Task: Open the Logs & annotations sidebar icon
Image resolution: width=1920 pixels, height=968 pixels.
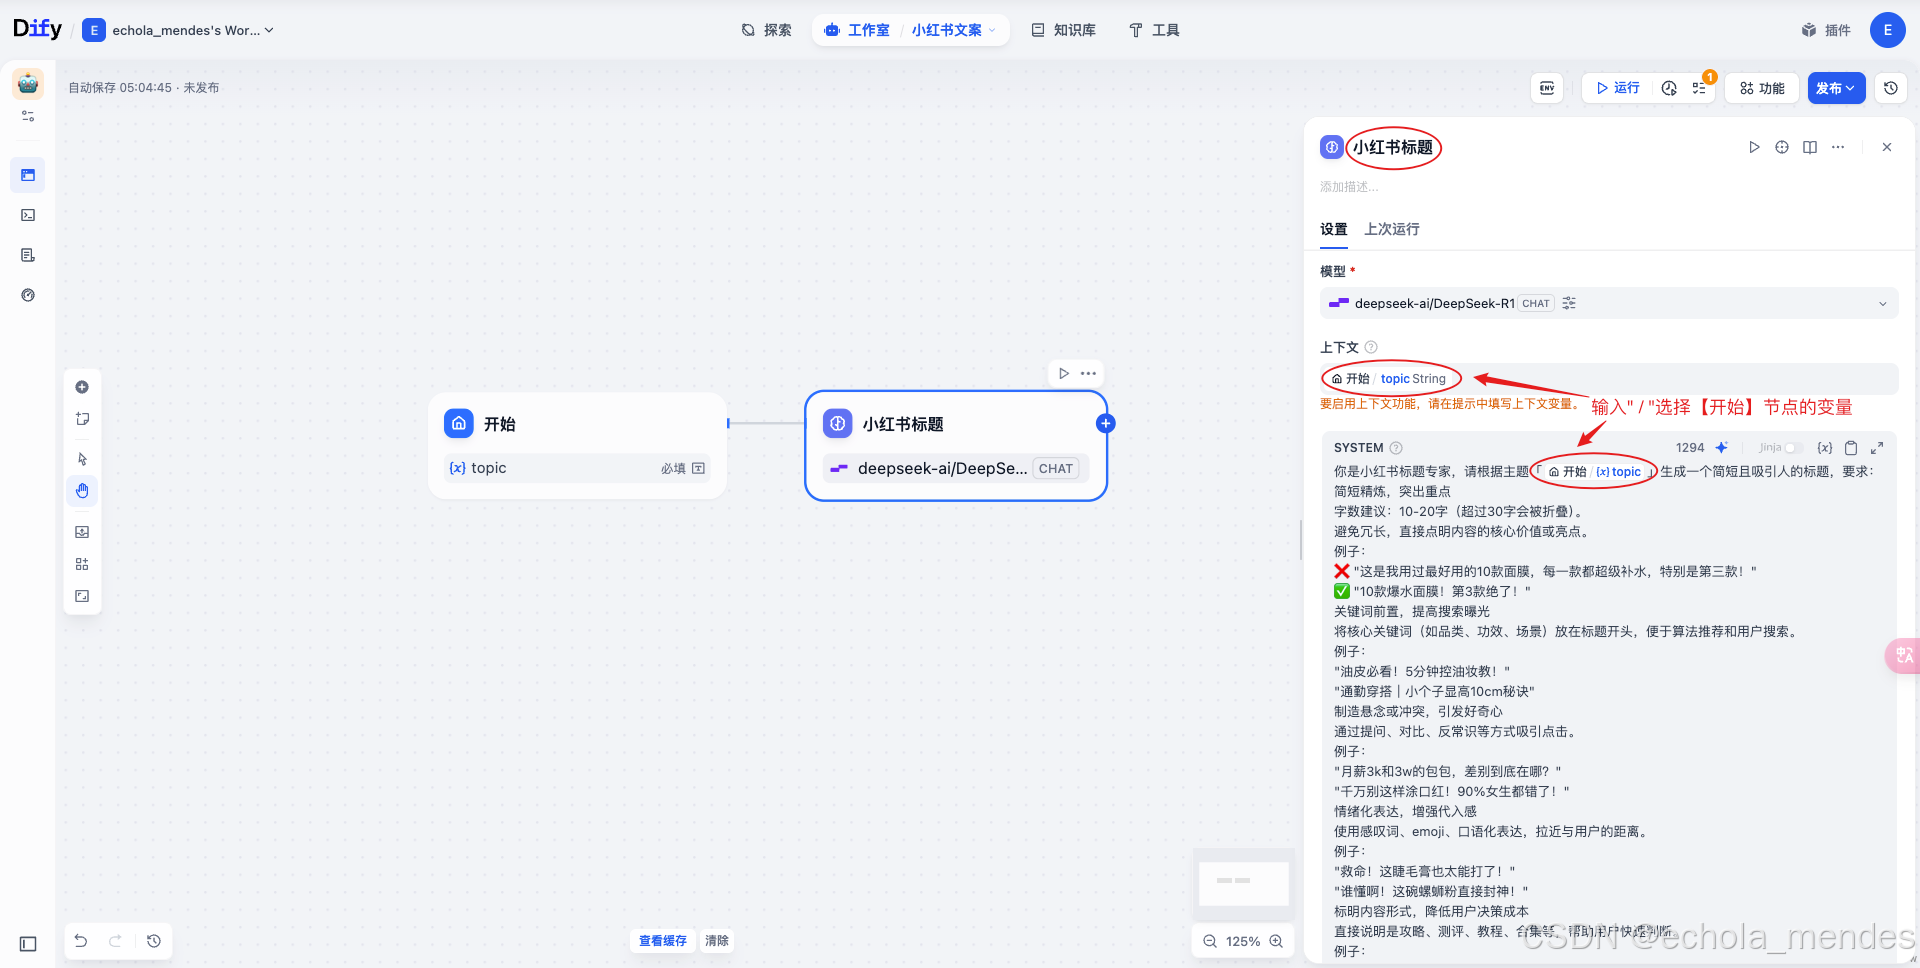Action: [x=28, y=255]
